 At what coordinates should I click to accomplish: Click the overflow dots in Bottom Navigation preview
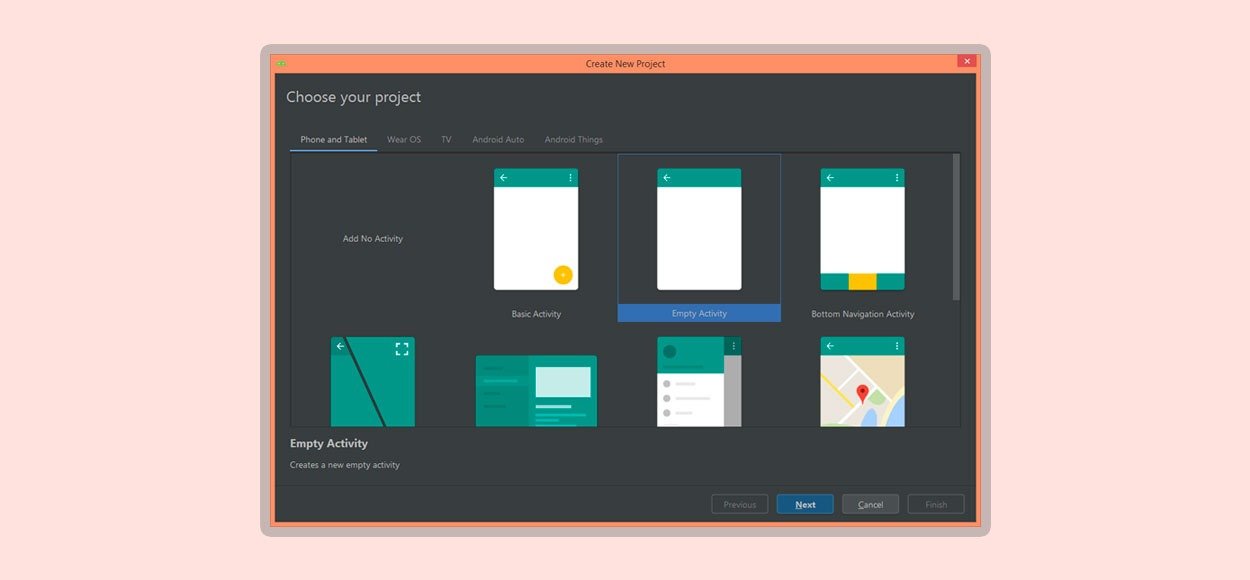895,178
